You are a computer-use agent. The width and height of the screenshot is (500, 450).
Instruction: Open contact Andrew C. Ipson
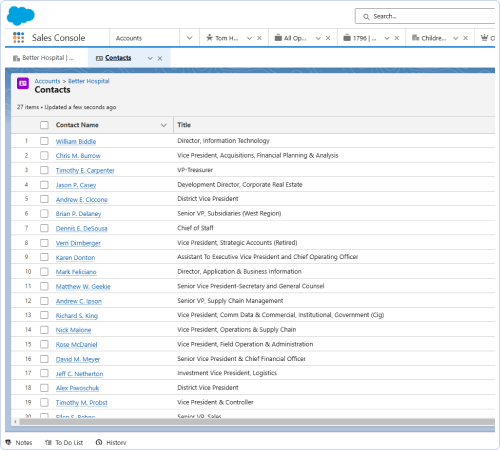point(79,301)
